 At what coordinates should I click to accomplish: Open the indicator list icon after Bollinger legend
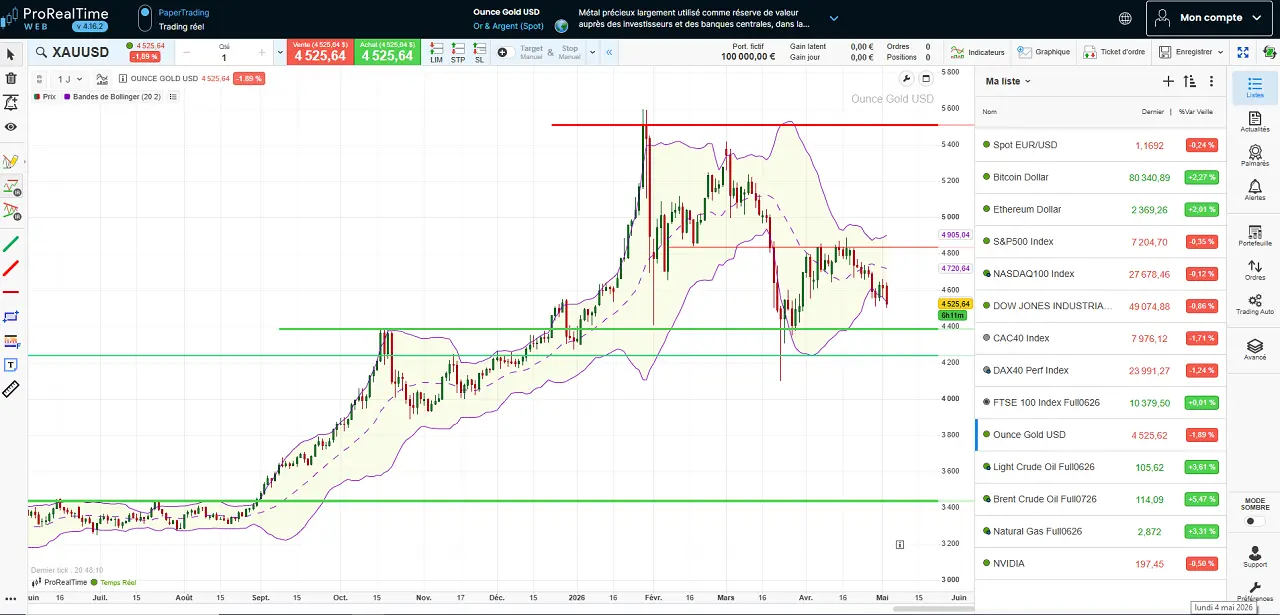[173, 97]
